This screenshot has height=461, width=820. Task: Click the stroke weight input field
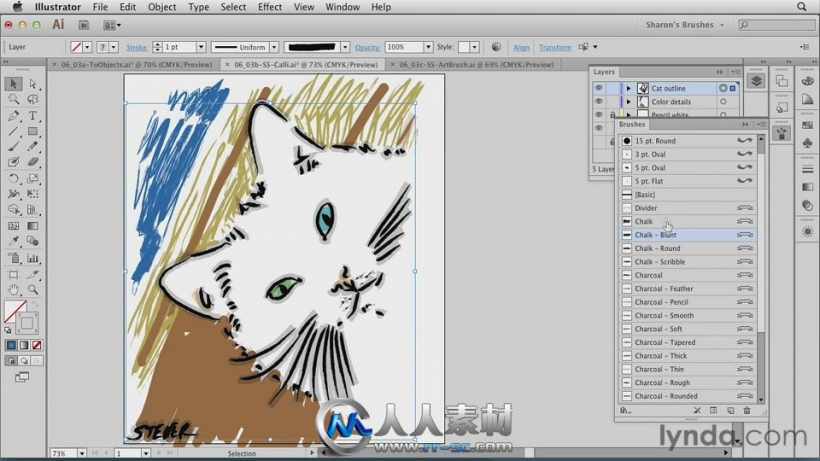(179, 47)
